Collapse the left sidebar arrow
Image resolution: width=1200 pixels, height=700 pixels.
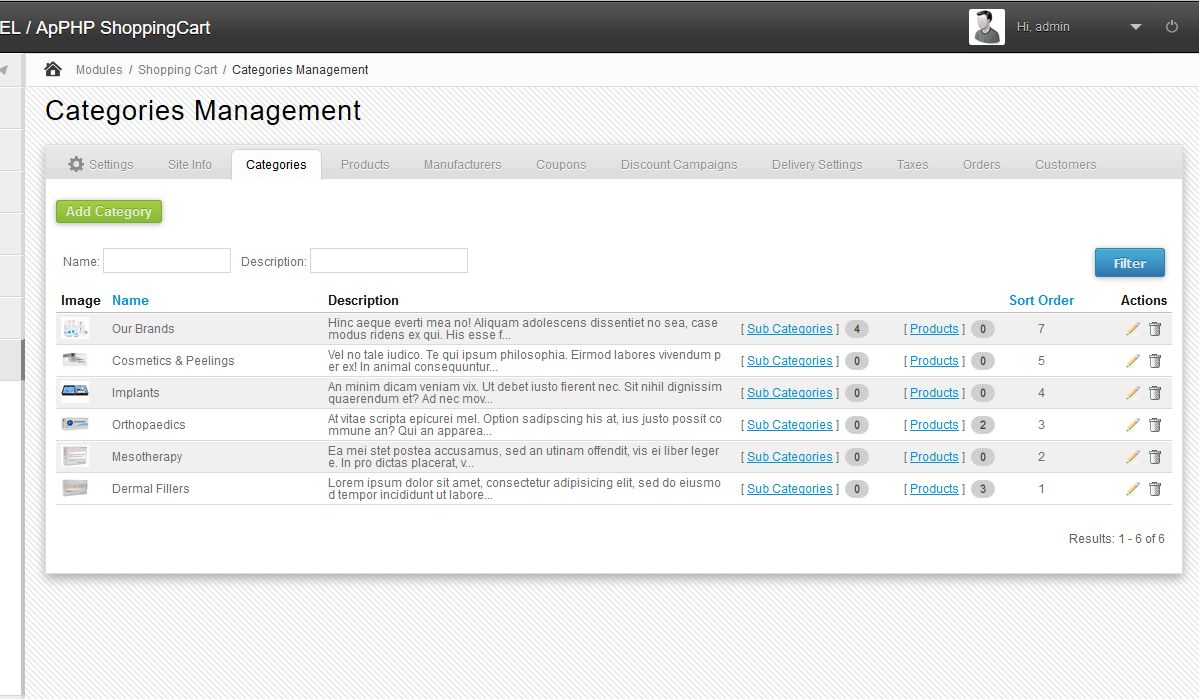pyautogui.click(x=4, y=70)
